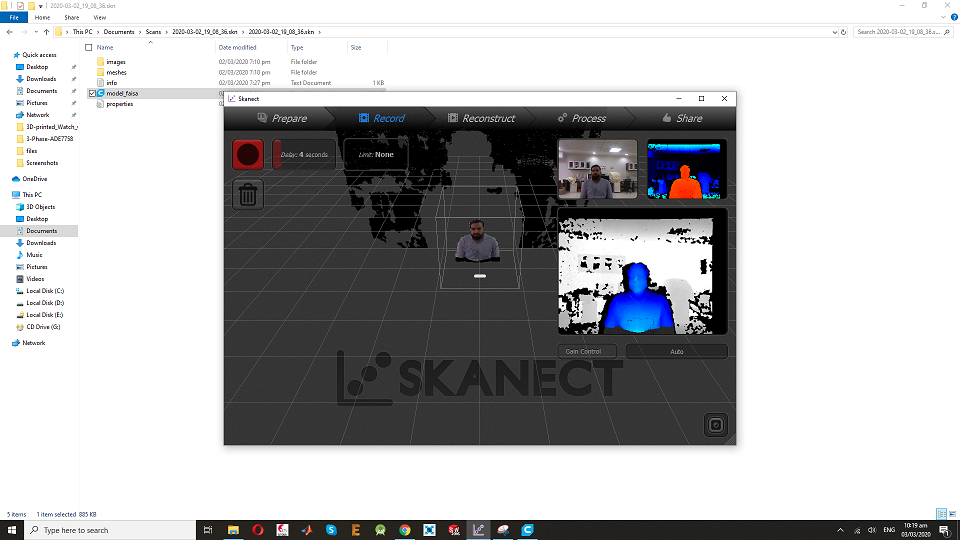
Task: Open the Share tab in Skanect
Action: click(682, 118)
